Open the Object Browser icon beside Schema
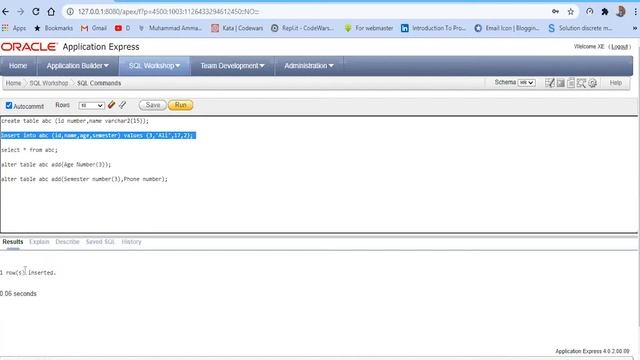This screenshot has height=360, width=640. click(550, 83)
